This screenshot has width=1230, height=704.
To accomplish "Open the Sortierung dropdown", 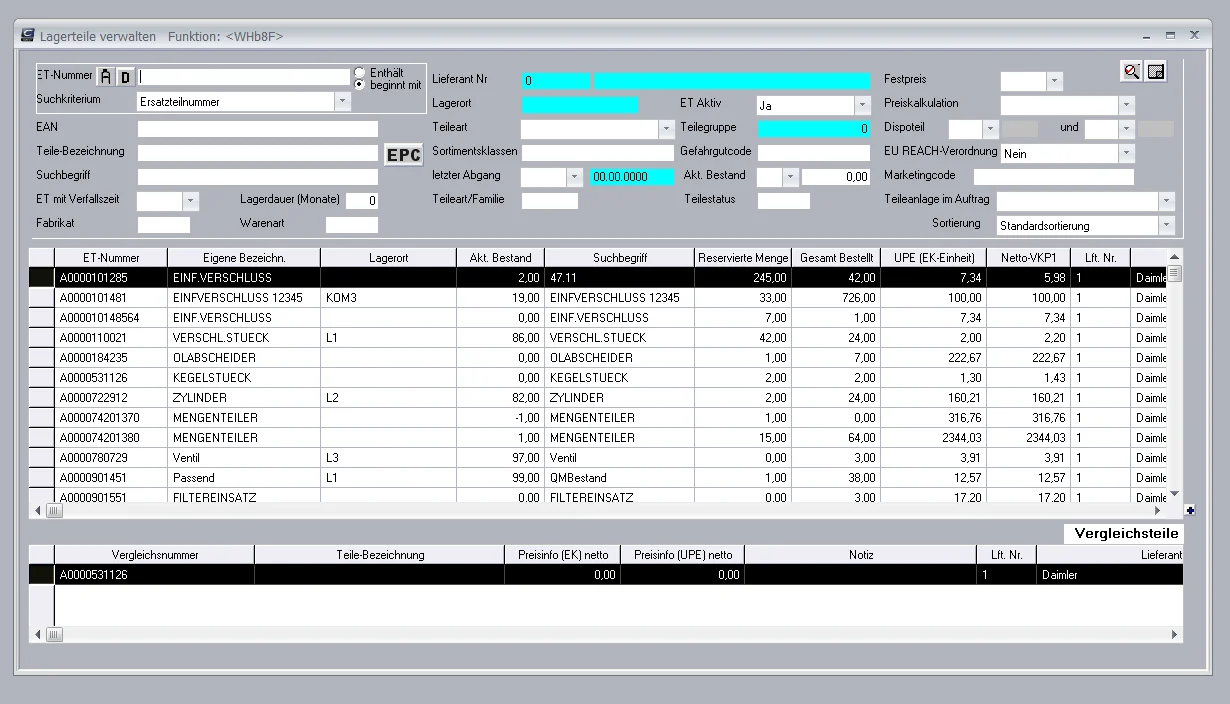I will [1167, 226].
